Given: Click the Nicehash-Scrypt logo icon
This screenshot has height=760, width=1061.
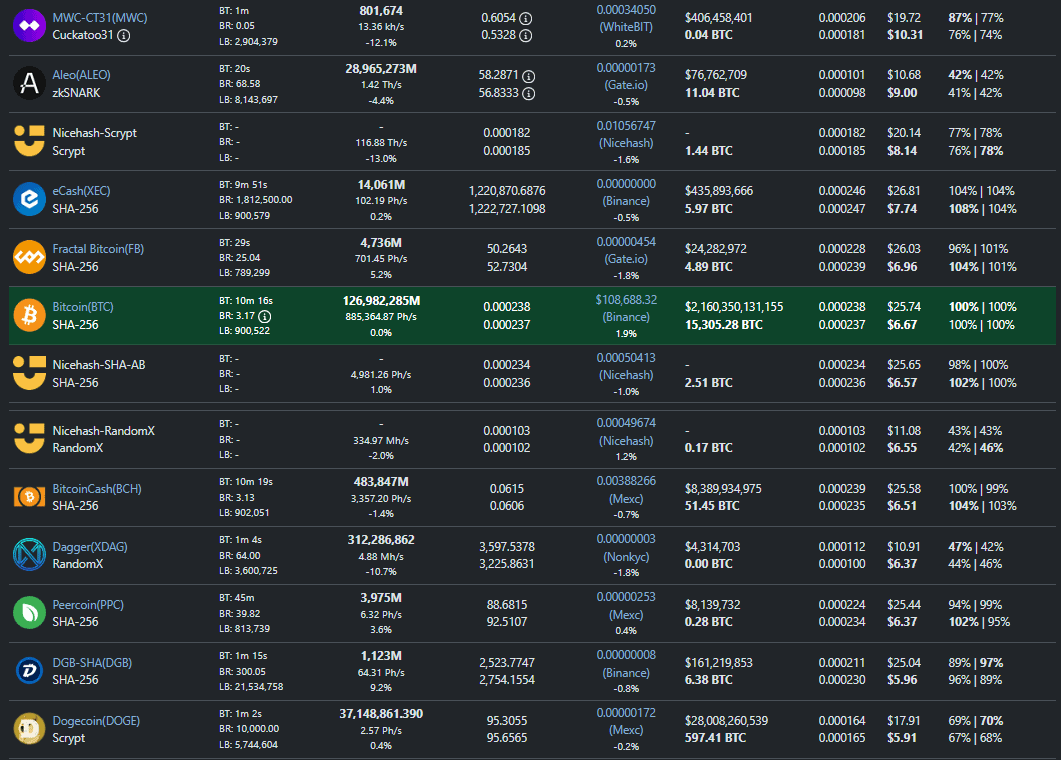Looking at the screenshot, I should (29, 141).
